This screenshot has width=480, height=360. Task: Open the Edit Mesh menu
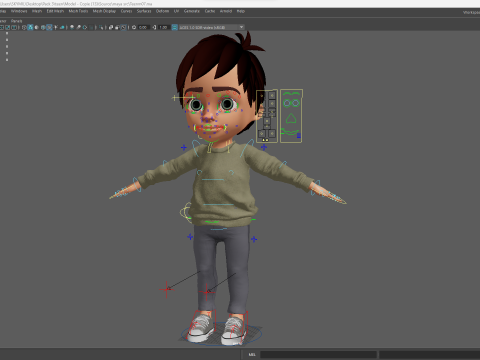point(55,11)
